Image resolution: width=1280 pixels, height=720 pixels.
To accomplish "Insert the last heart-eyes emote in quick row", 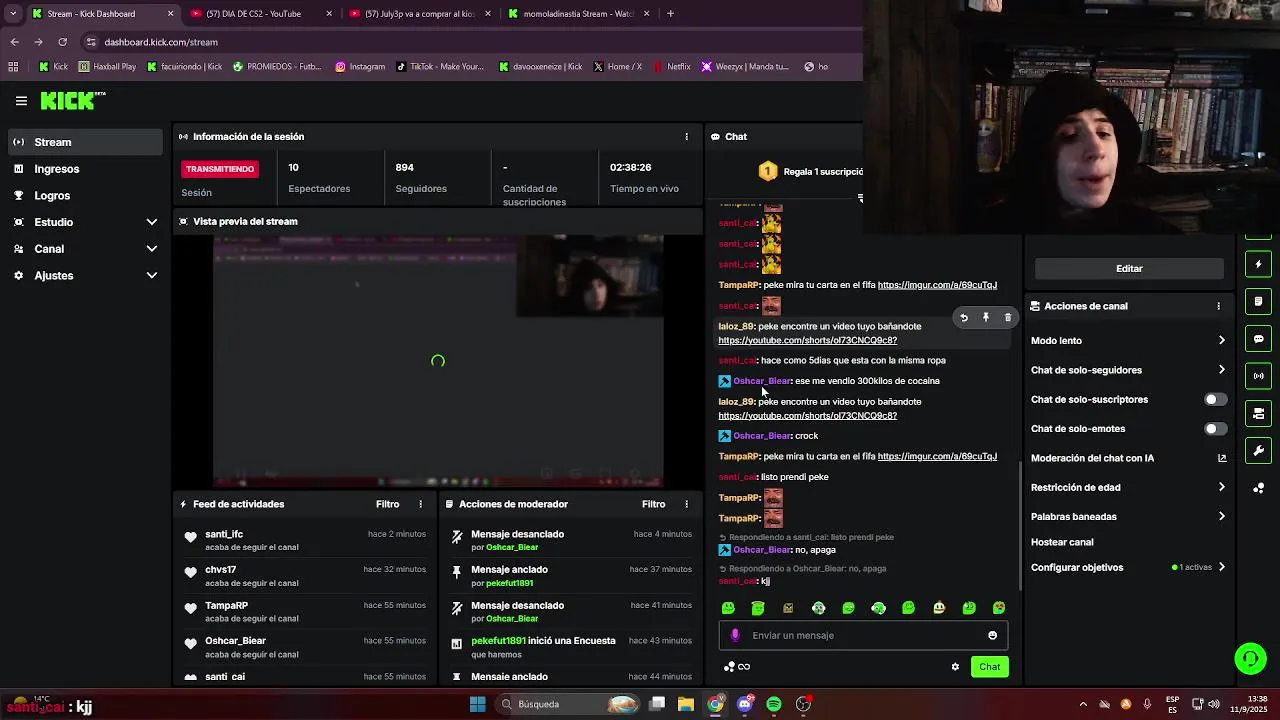I will [999, 608].
